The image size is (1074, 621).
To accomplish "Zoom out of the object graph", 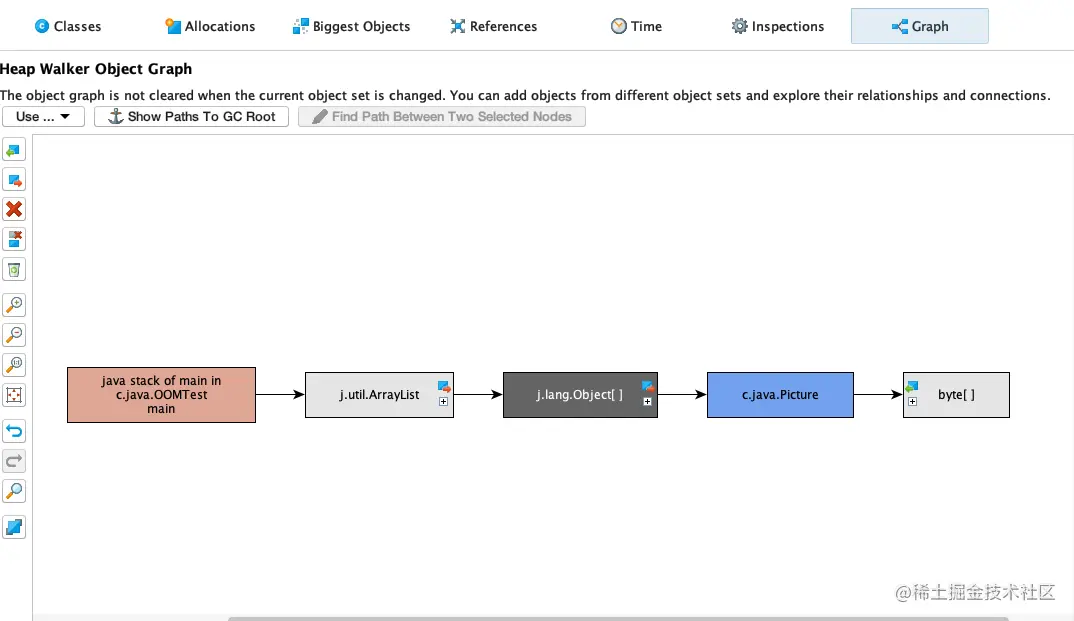I will (14, 335).
